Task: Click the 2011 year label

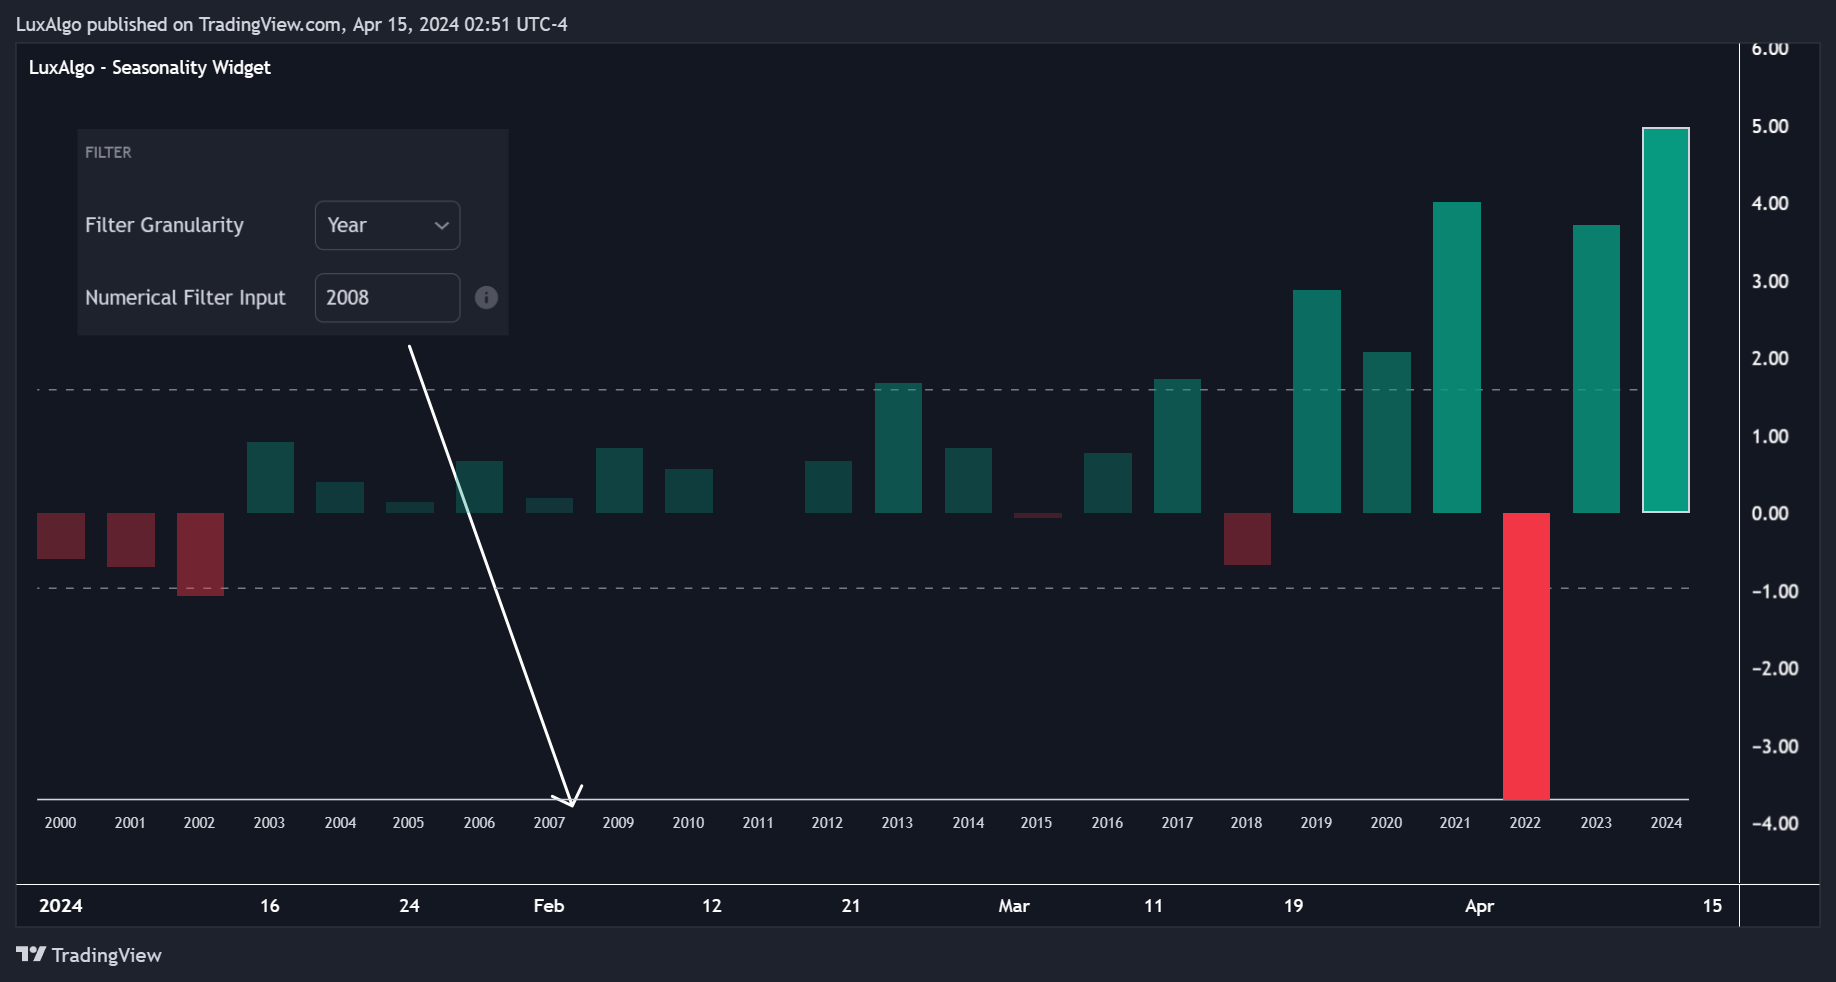Action: (x=758, y=822)
